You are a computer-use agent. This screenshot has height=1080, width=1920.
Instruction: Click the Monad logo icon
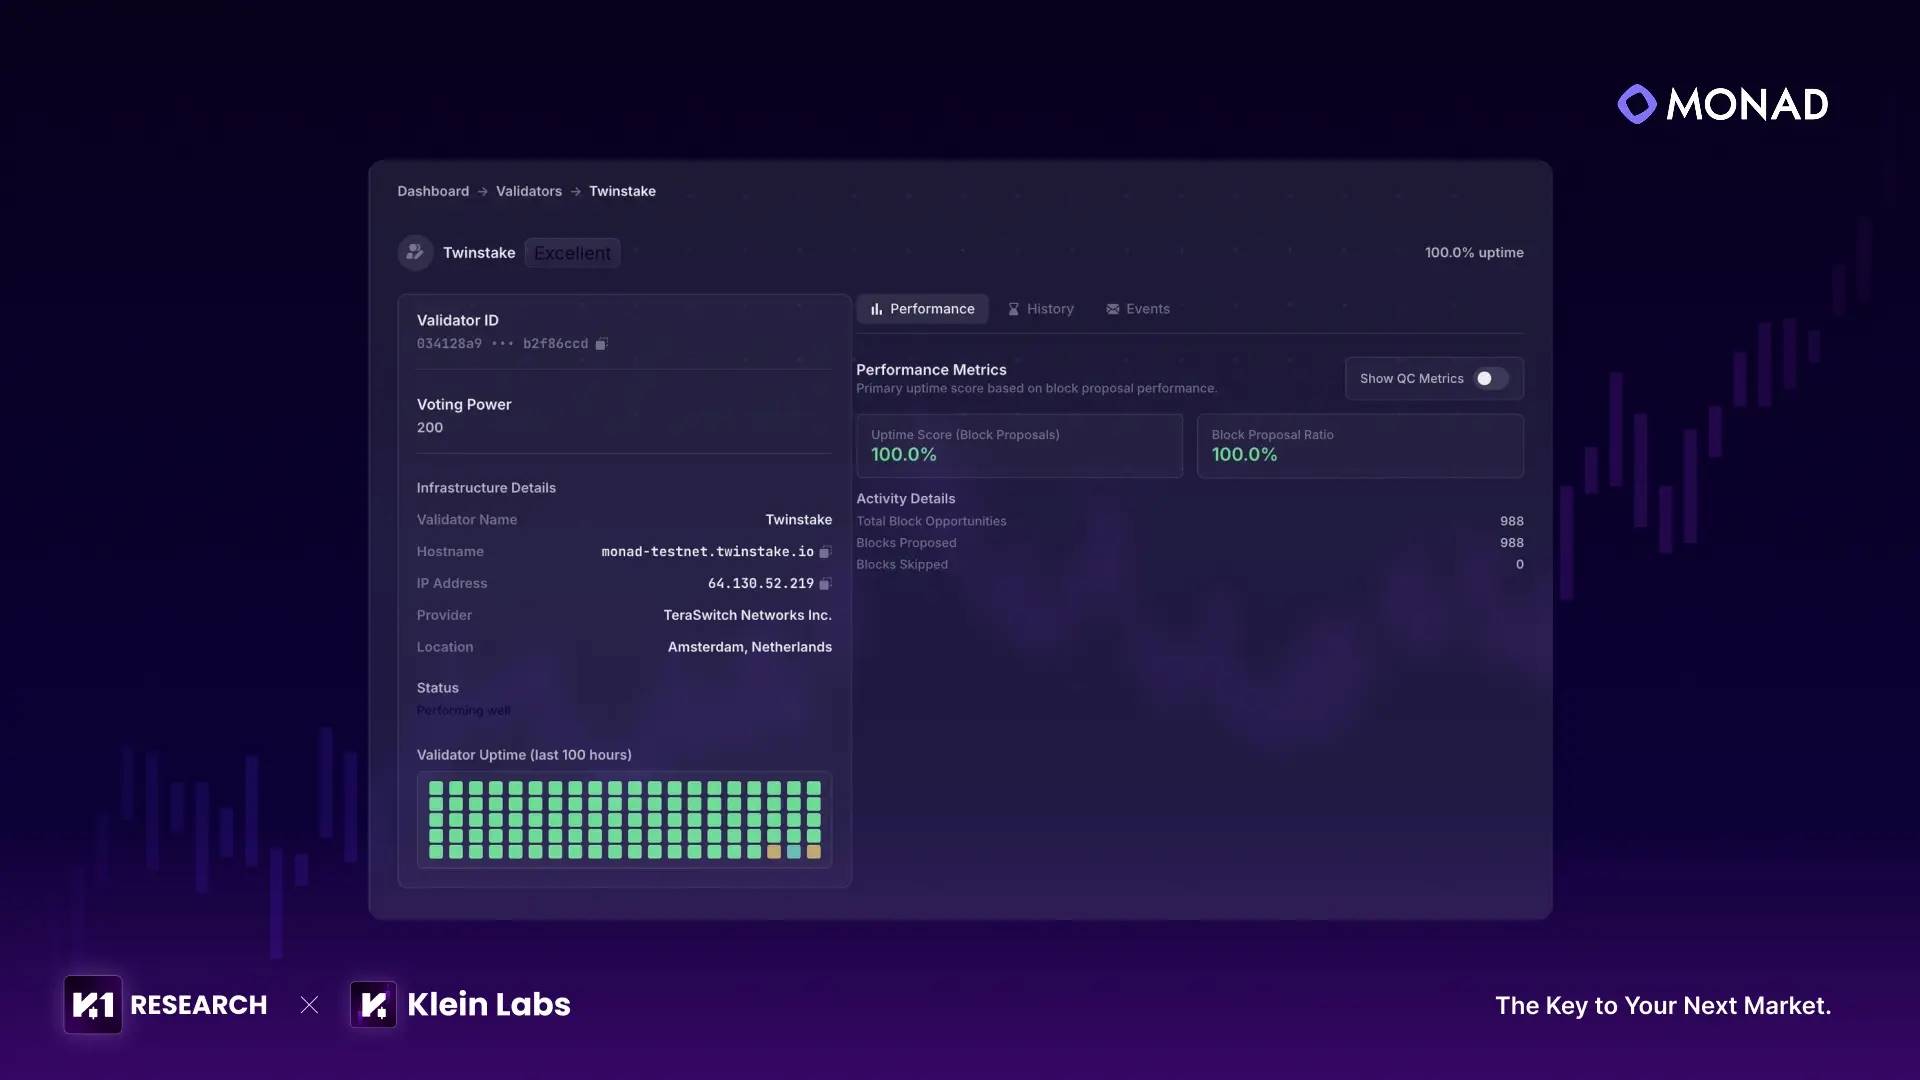pyautogui.click(x=1637, y=104)
